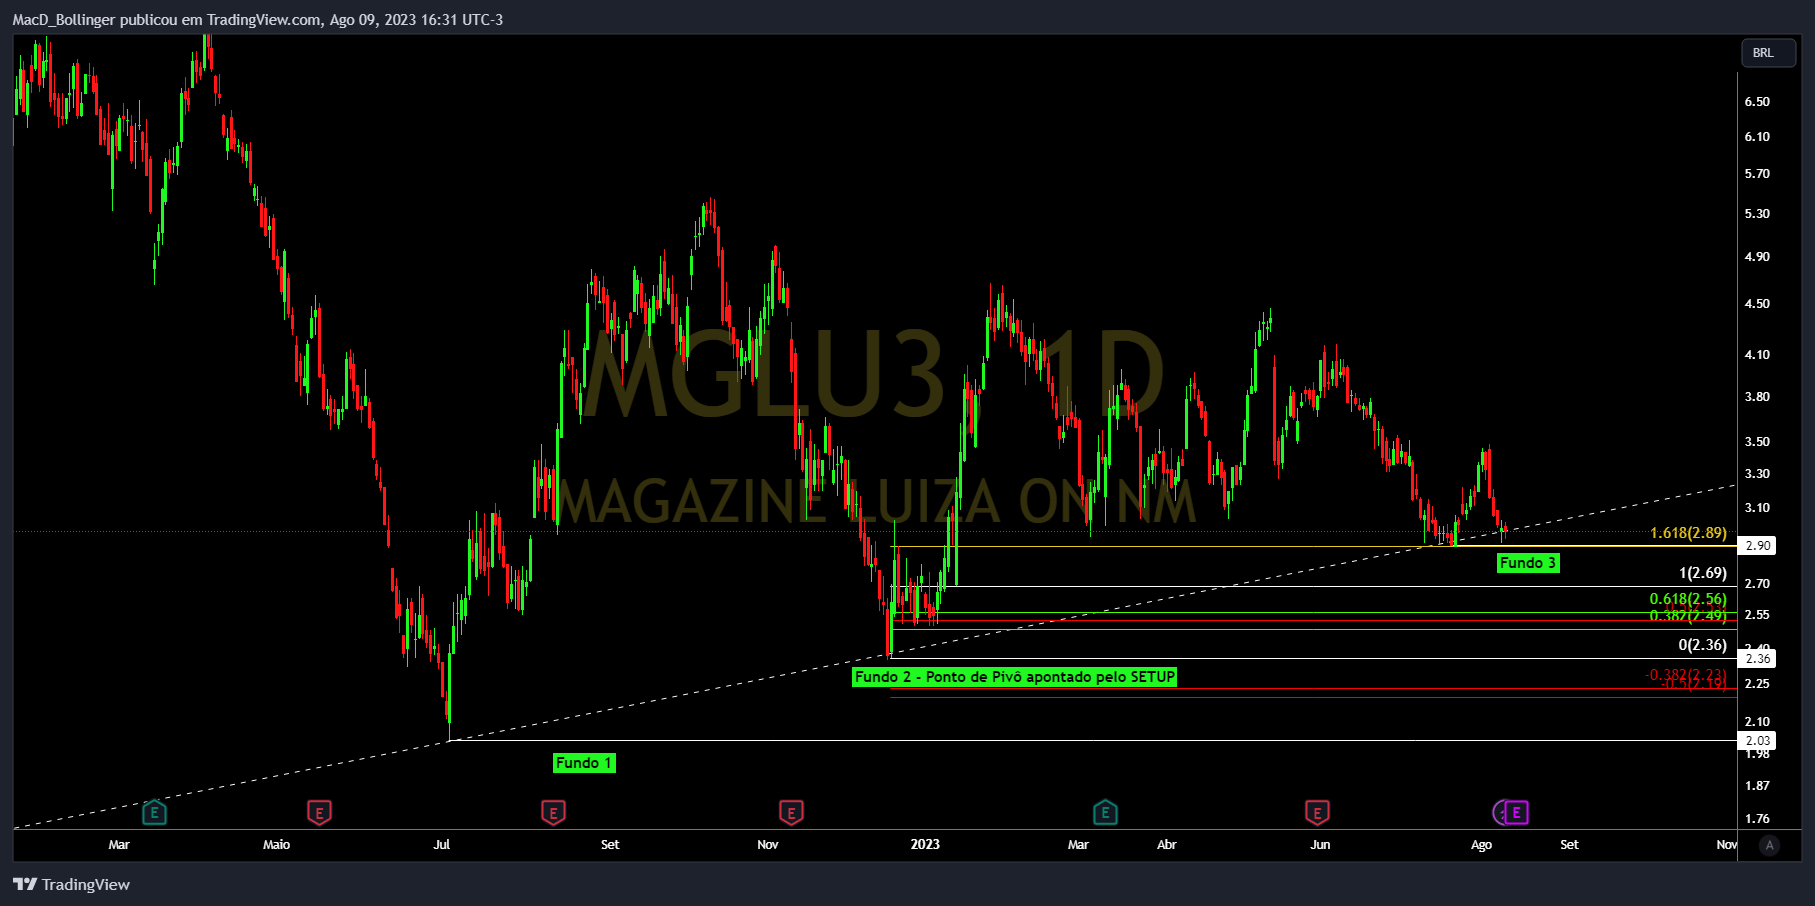The height and width of the screenshot is (906, 1815).
Task: Open the red earnings marker above Jun
Action: click(x=1317, y=812)
